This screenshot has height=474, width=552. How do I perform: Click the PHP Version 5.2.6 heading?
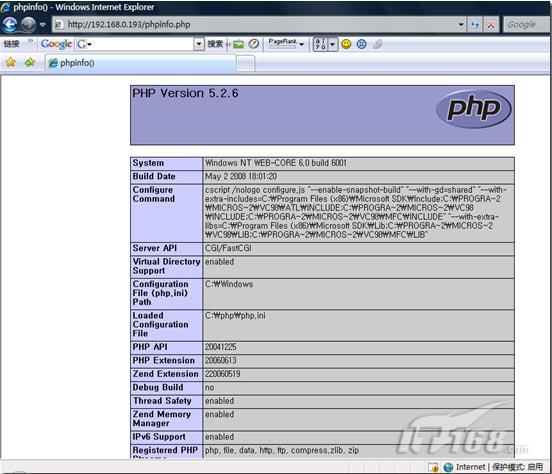[186, 93]
